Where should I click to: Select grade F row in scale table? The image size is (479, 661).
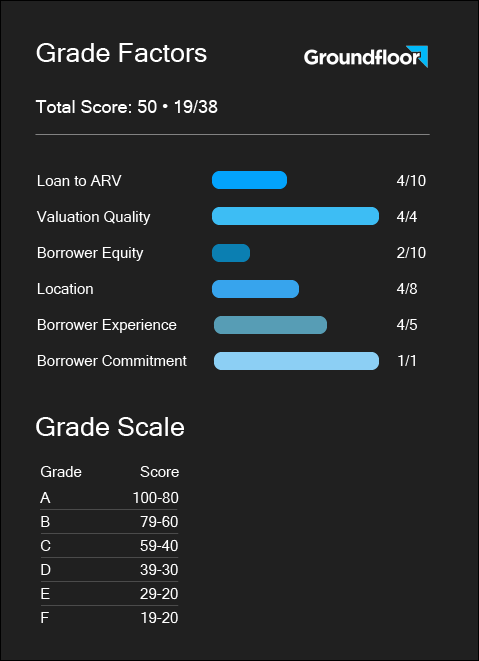point(109,618)
